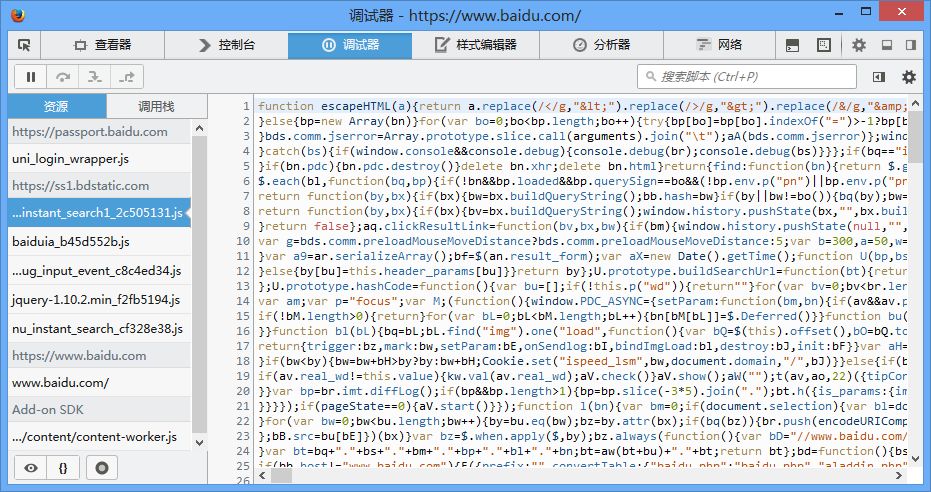931x492 pixels.
Task: Set breakpoint on line 17 gutter
Action: coord(243,346)
